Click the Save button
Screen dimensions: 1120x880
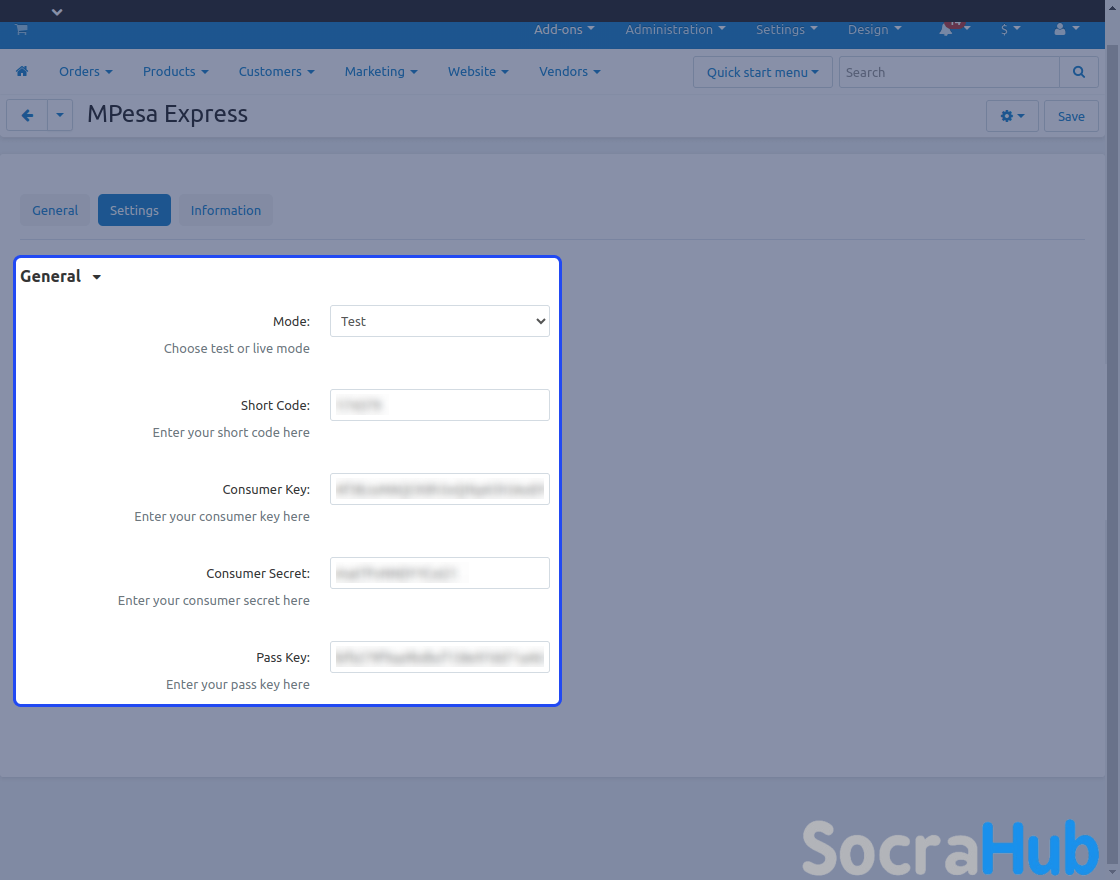(x=1071, y=116)
